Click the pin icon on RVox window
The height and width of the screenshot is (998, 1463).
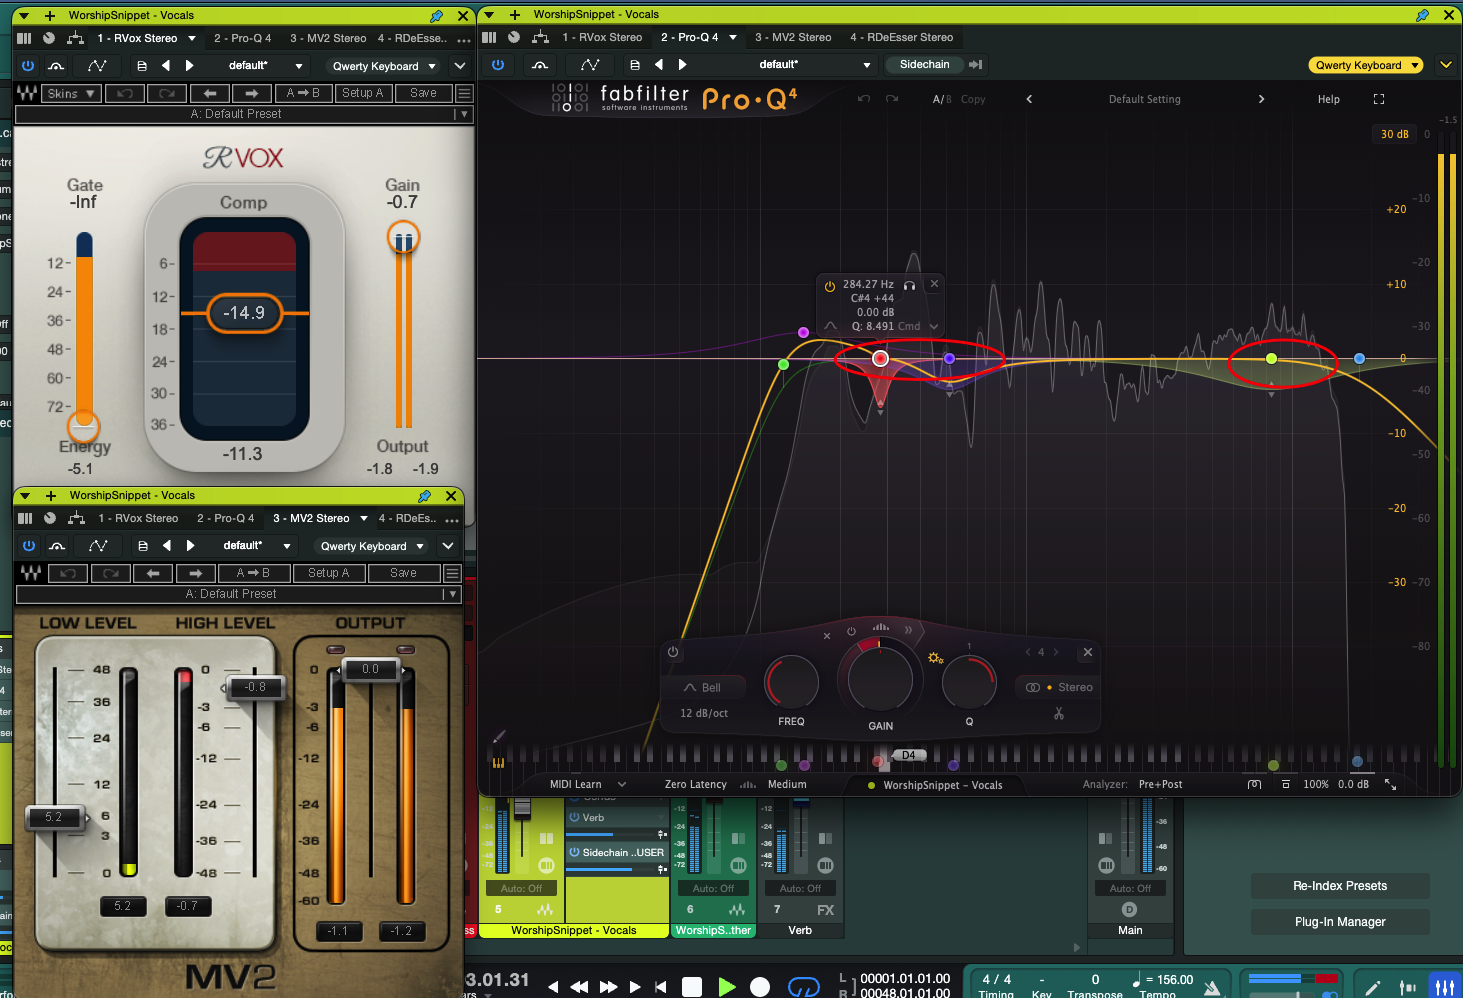pyautogui.click(x=436, y=16)
